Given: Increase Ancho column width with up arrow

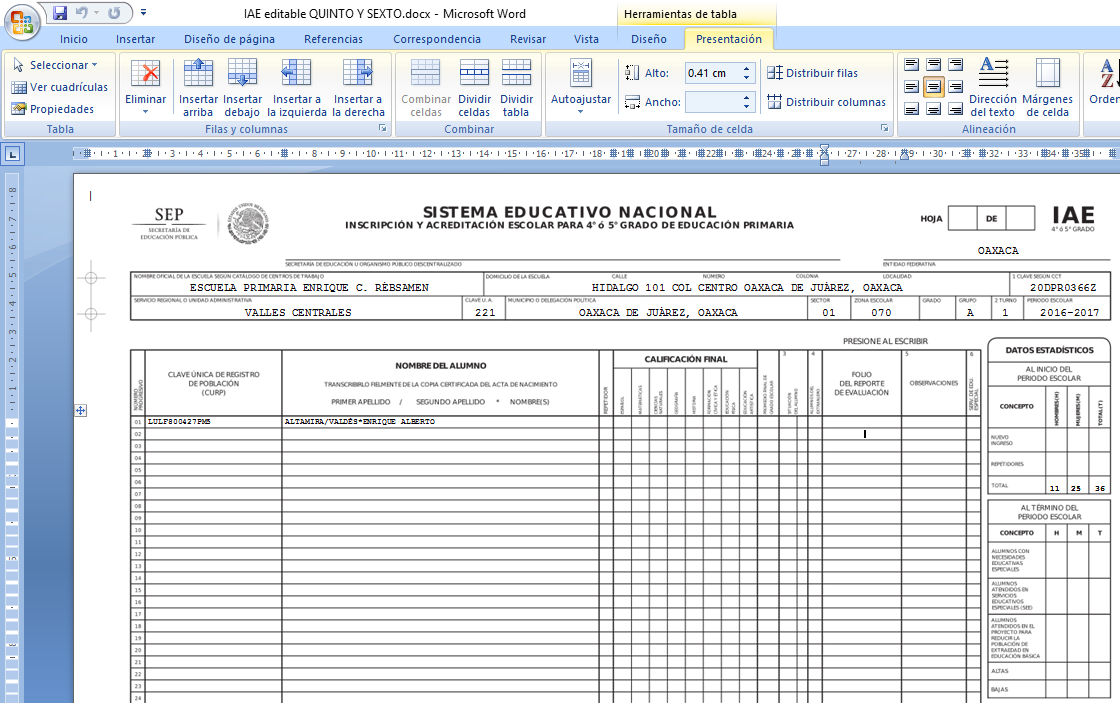Looking at the screenshot, I should point(746,98).
